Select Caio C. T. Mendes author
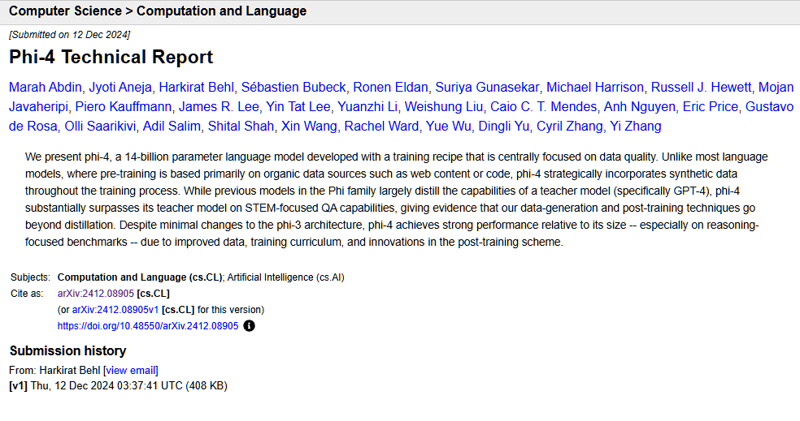 pos(543,107)
